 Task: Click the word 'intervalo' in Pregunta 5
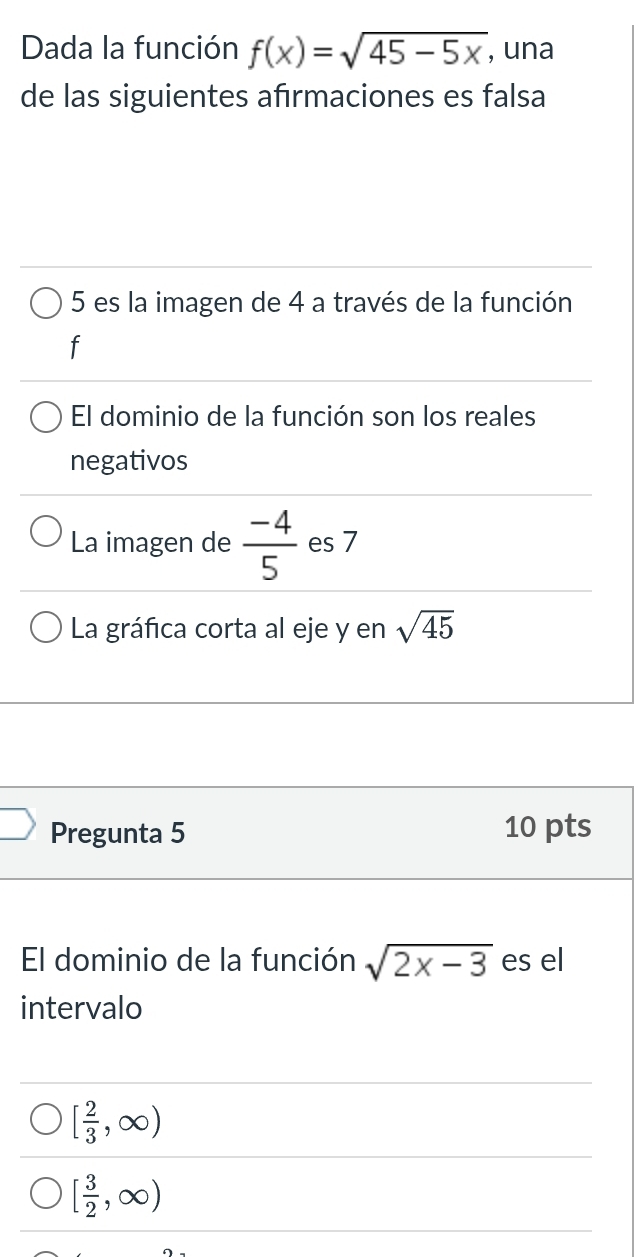[x=81, y=1008]
